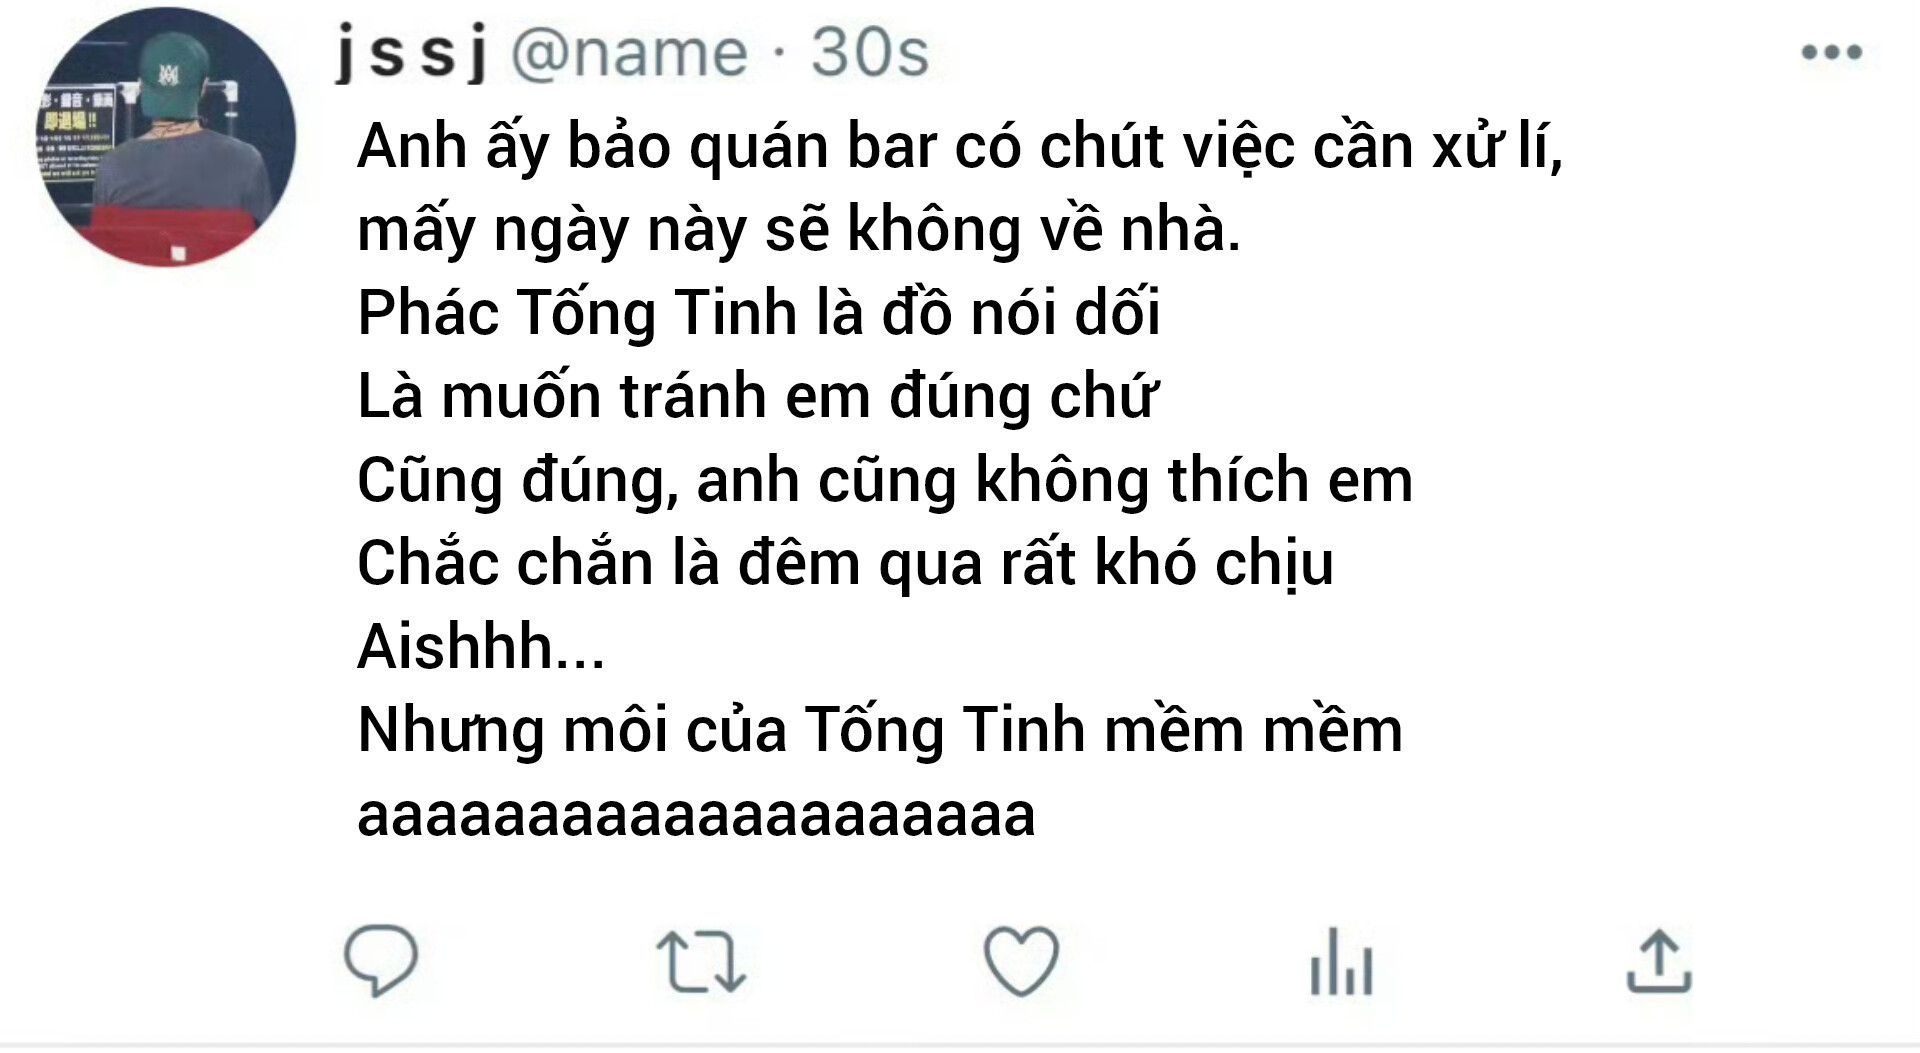
Task: Click the line "Chắc chắn là đêm qua rất khó chịu"
Action: 845,564
